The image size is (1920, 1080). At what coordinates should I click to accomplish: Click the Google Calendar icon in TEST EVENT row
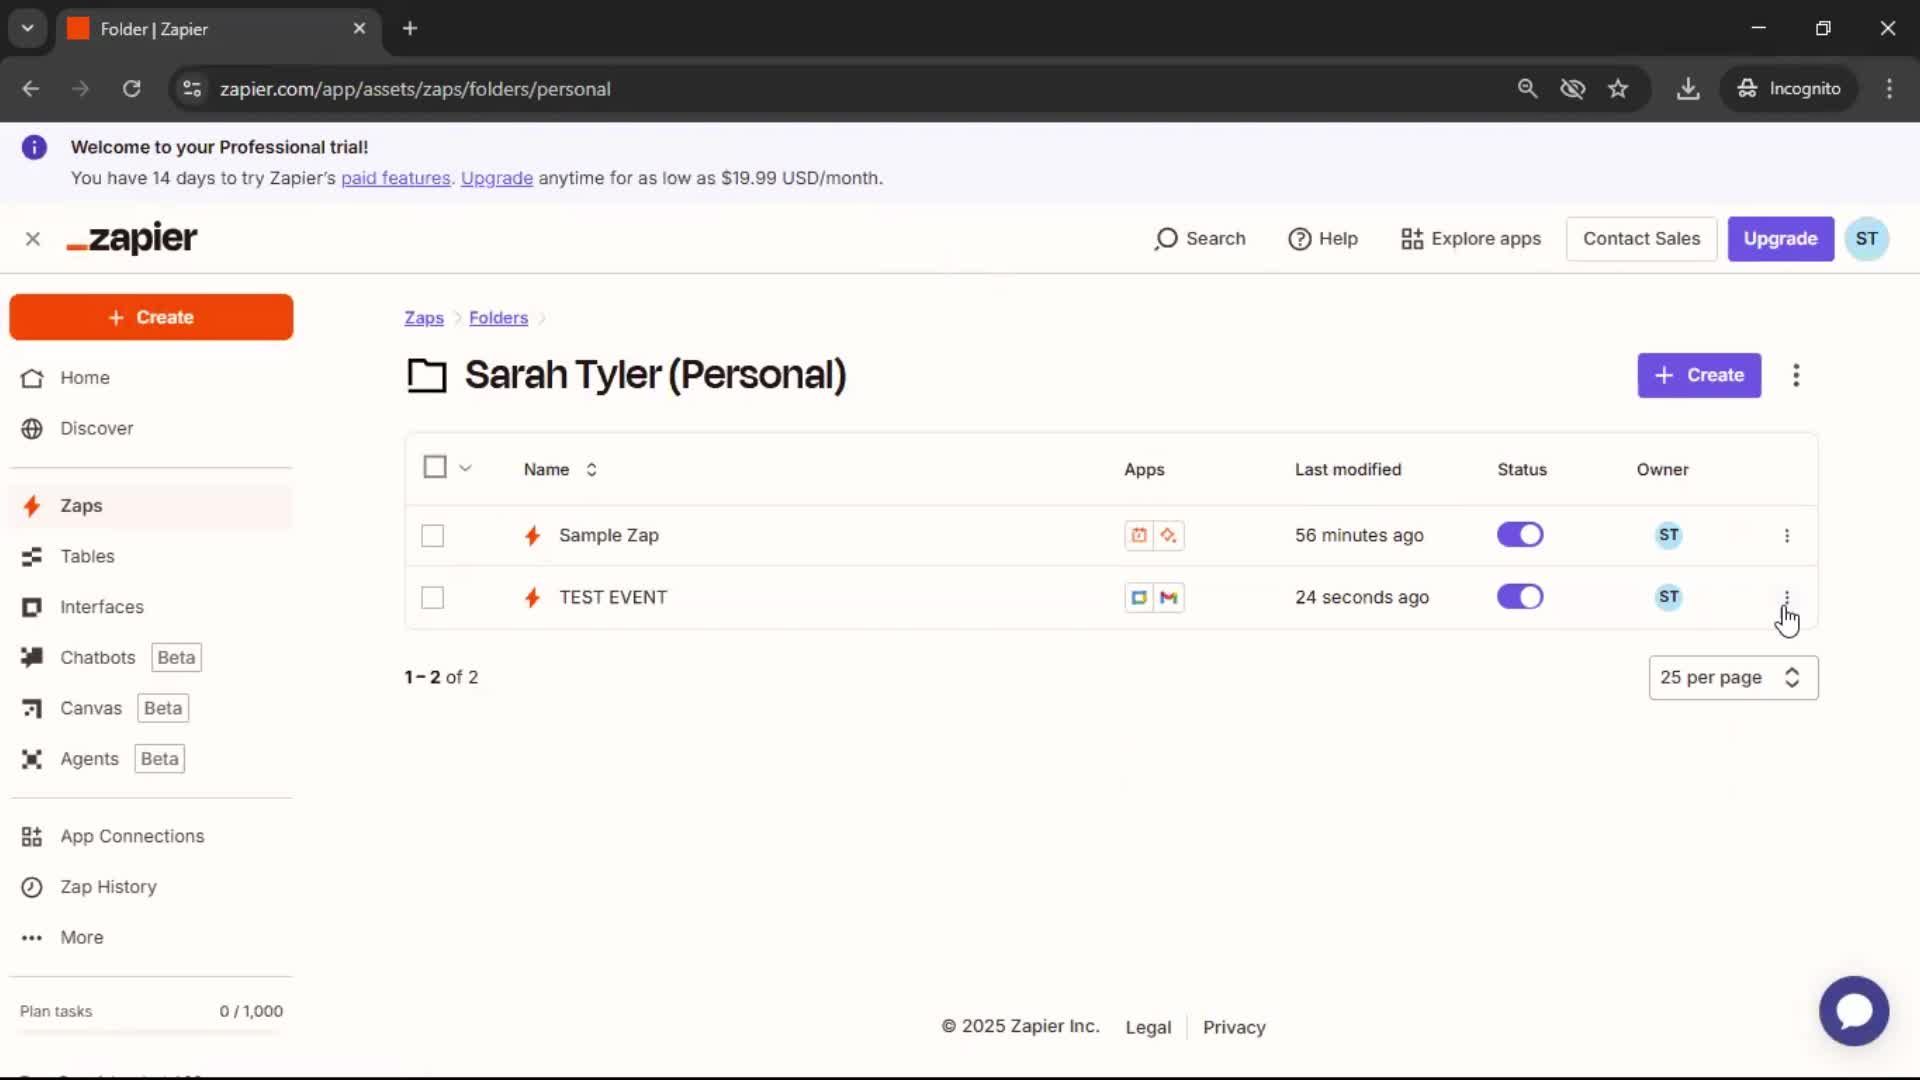click(1139, 597)
